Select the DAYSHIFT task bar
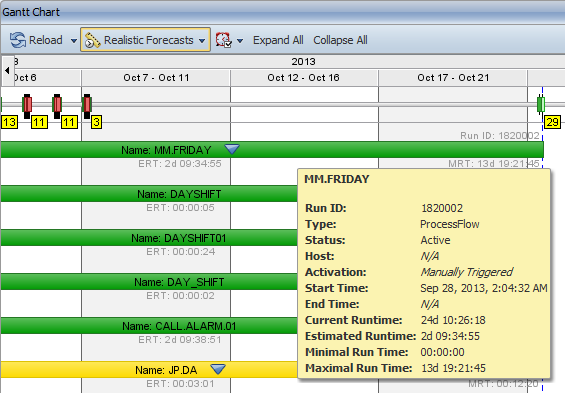Screen dimensions: 565x393 pyautogui.click(x=149, y=194)
